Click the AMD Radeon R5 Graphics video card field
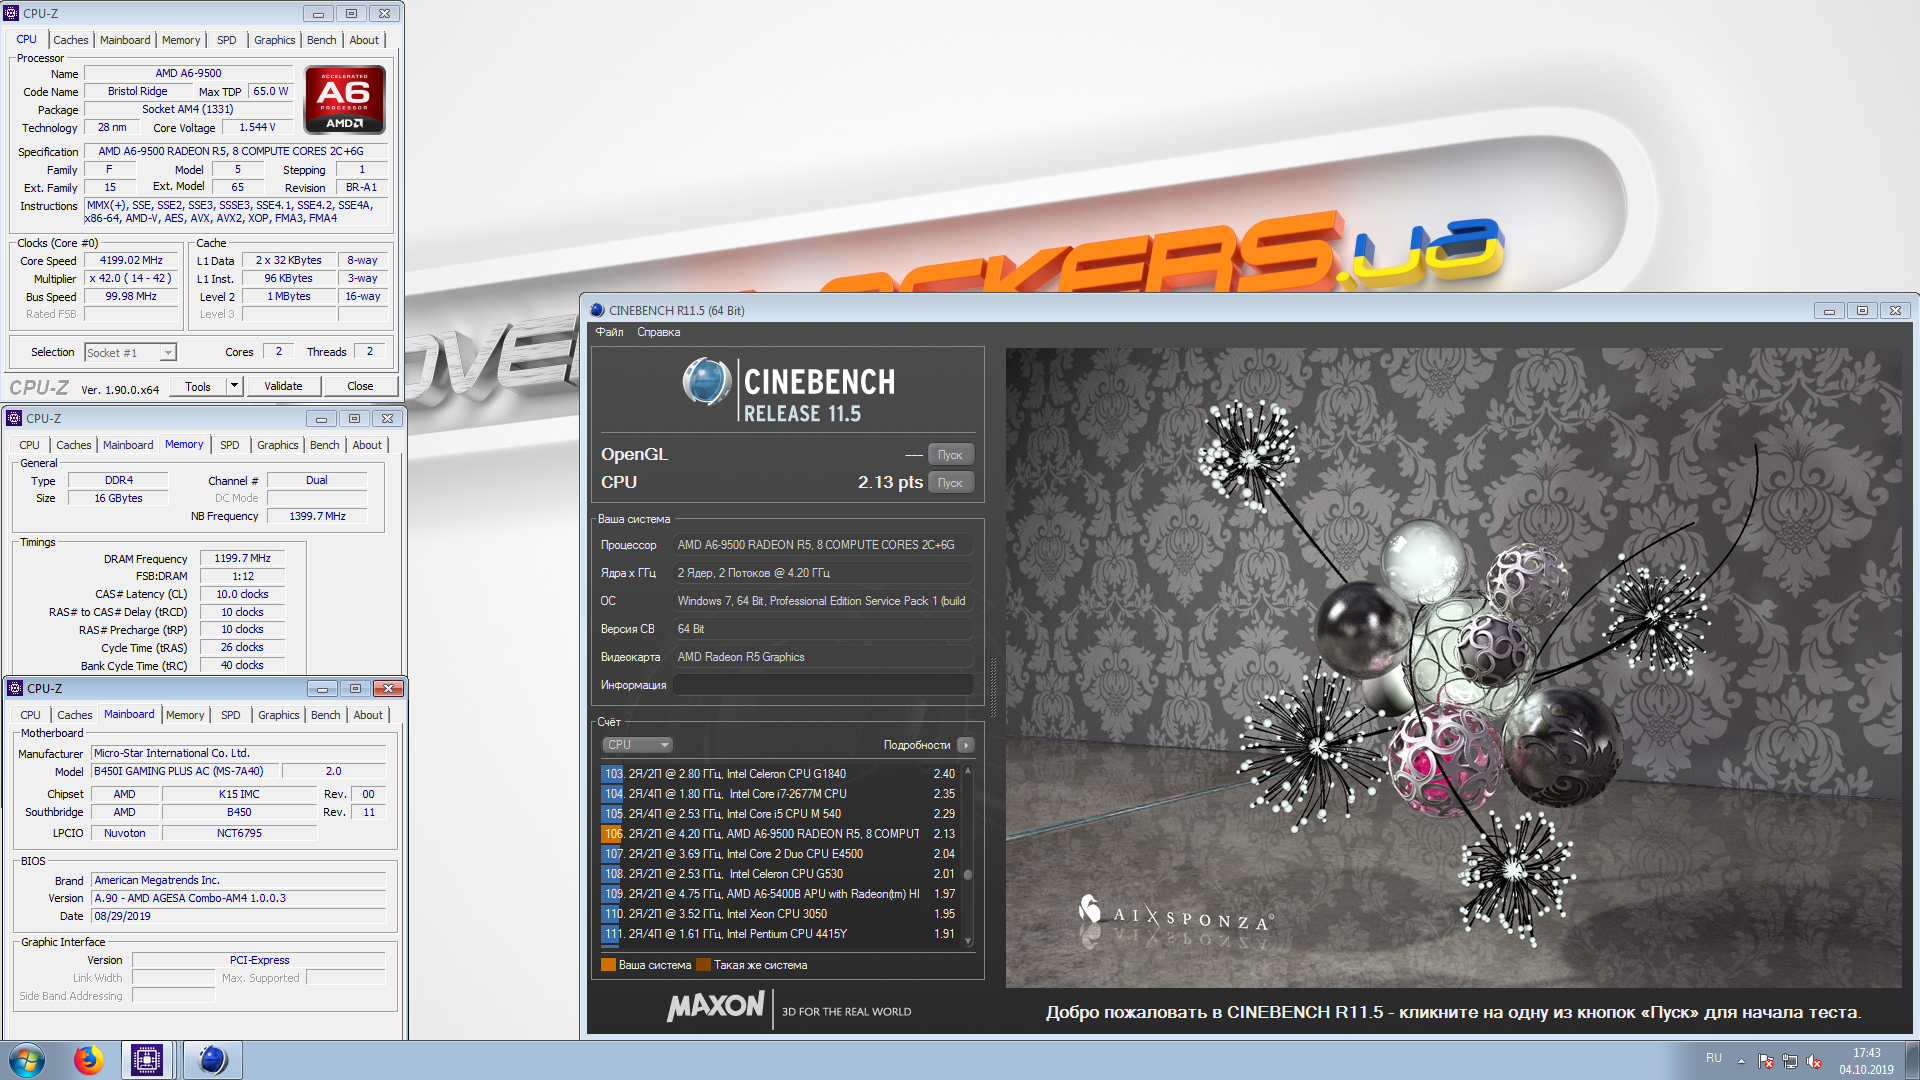Image resolution: width=1920 pixels, height=1080 pixels. pos(823,657)
